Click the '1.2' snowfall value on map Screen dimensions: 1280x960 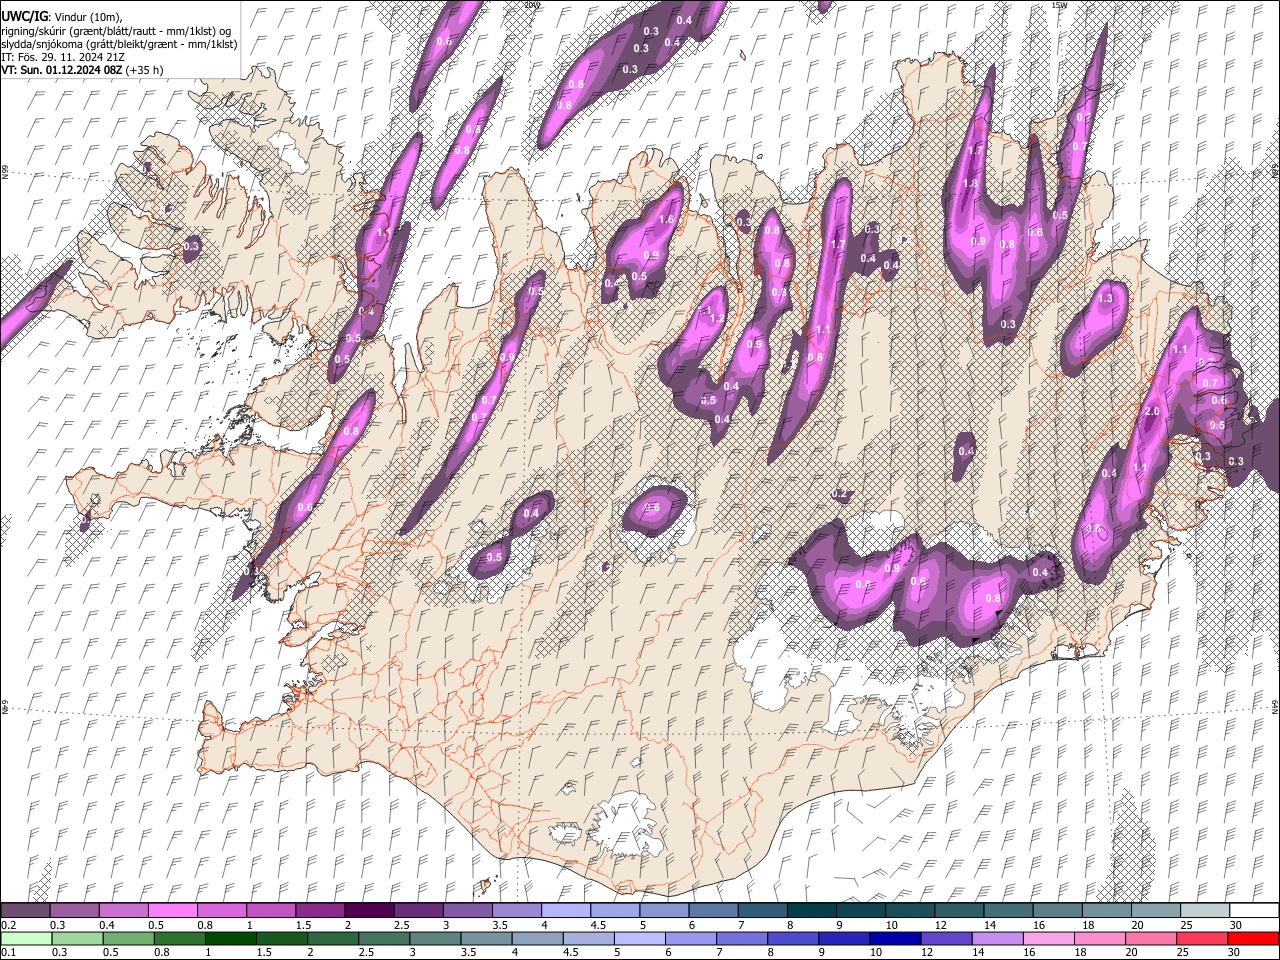pyautogui.click(x=716, y=320)
